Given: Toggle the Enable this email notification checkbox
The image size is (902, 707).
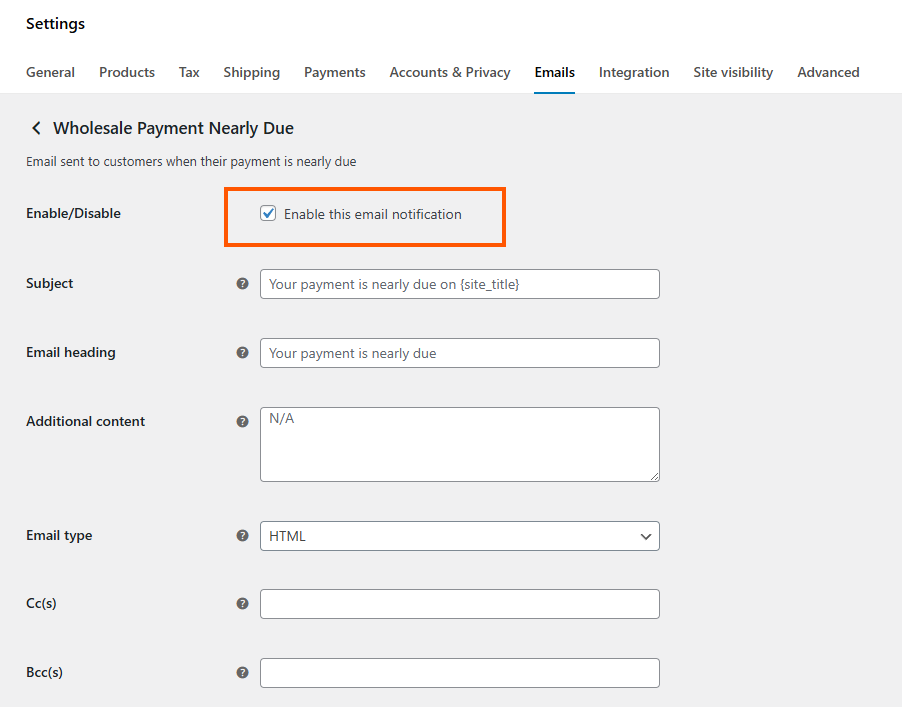Looking at the screenshot, I should 268,213.
